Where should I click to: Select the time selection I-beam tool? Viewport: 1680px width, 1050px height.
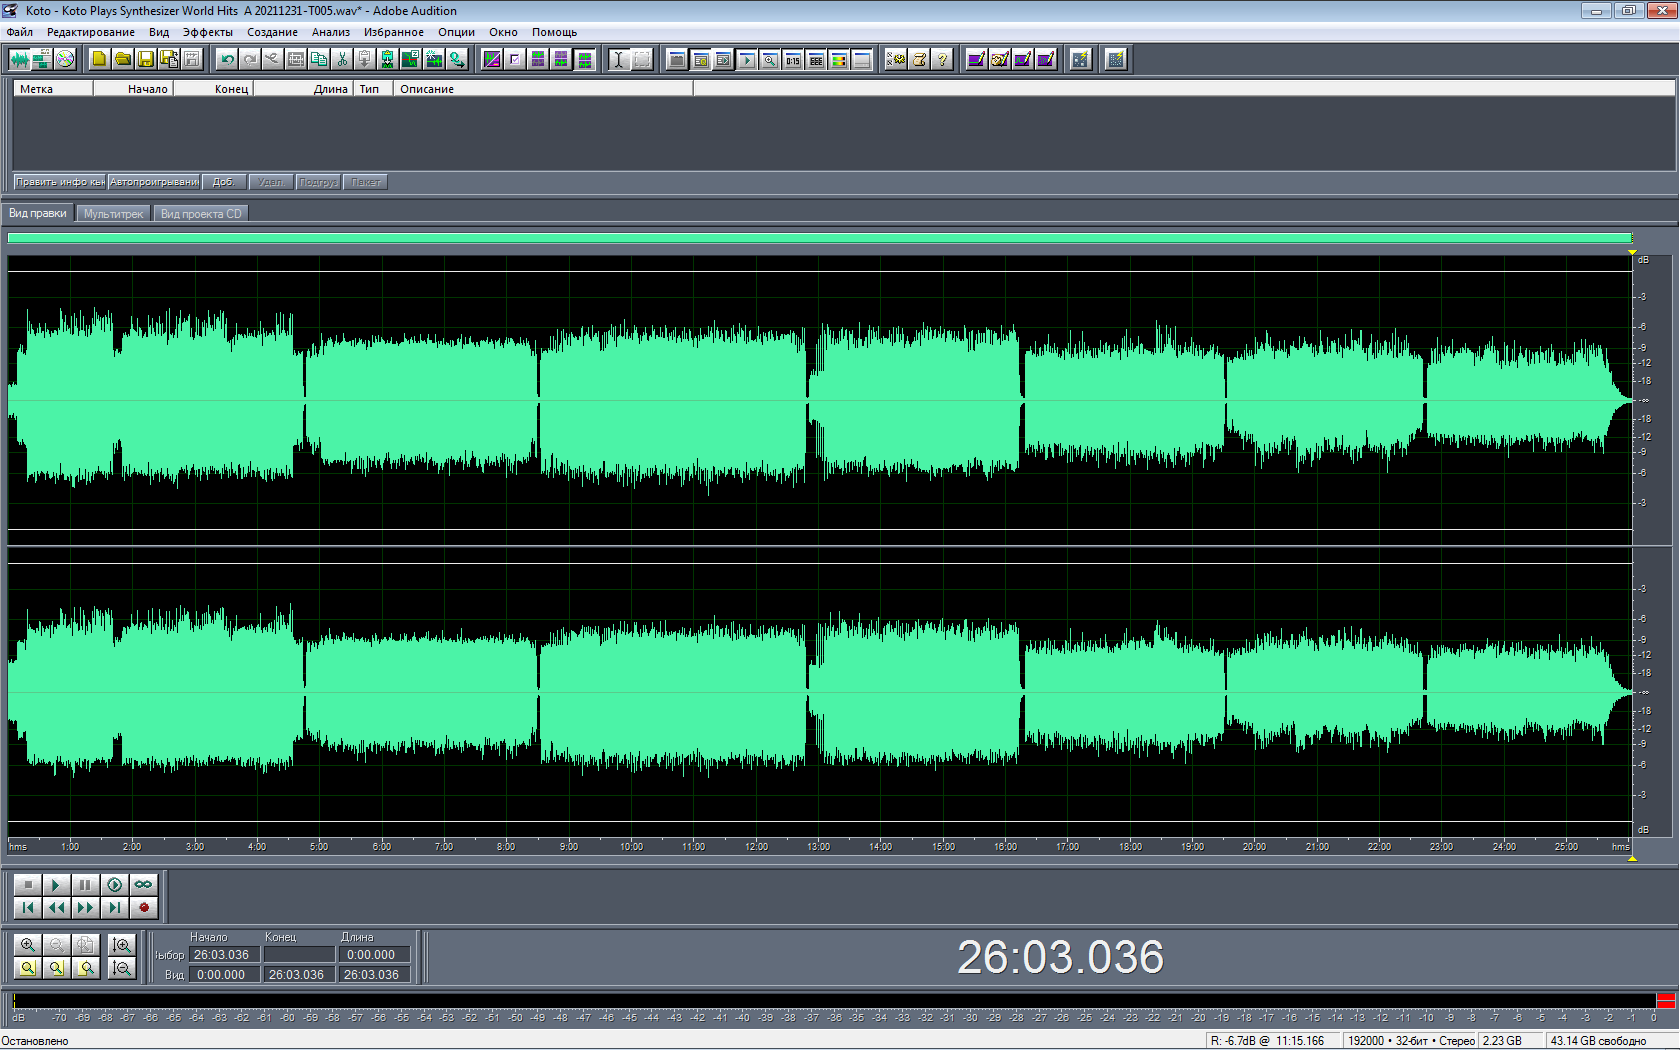(619, 59)
